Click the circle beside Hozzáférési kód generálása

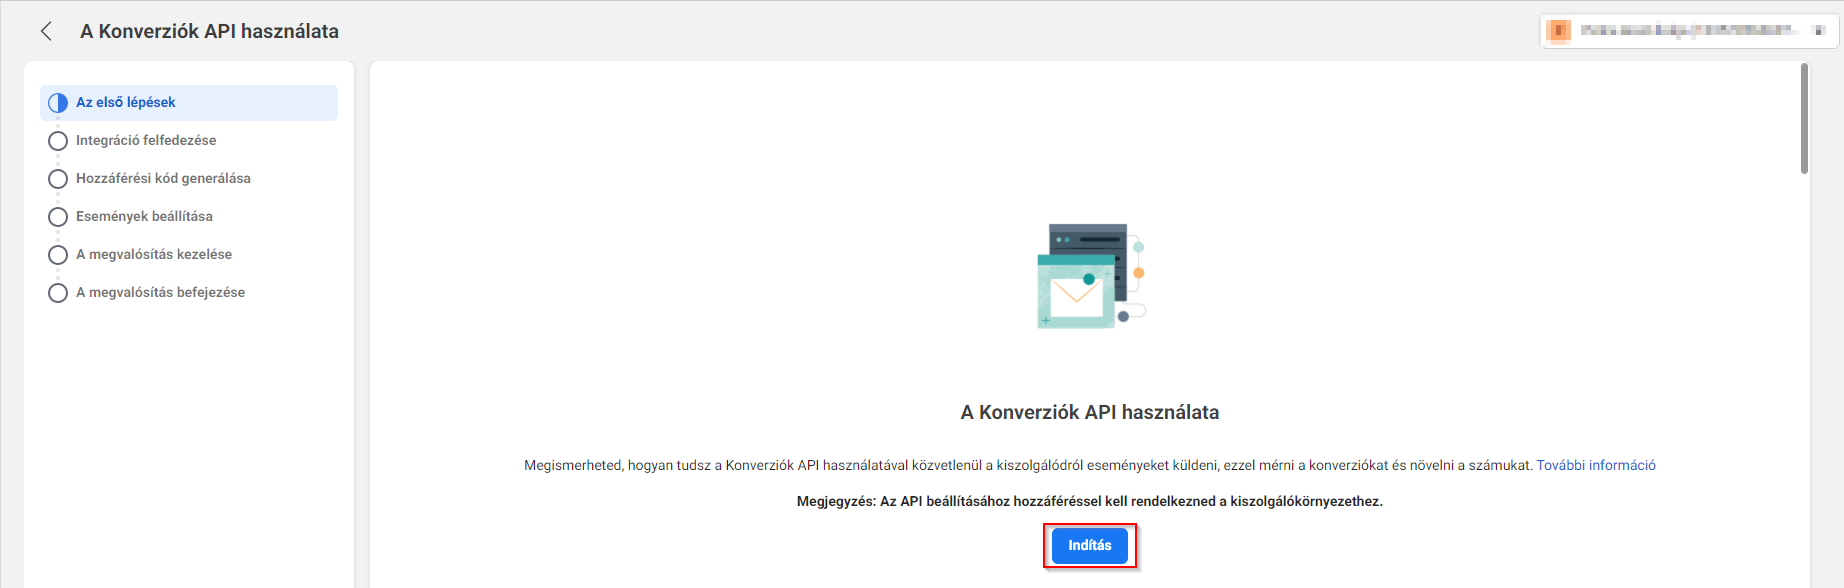pyautogui.click(x=58, y=179)
